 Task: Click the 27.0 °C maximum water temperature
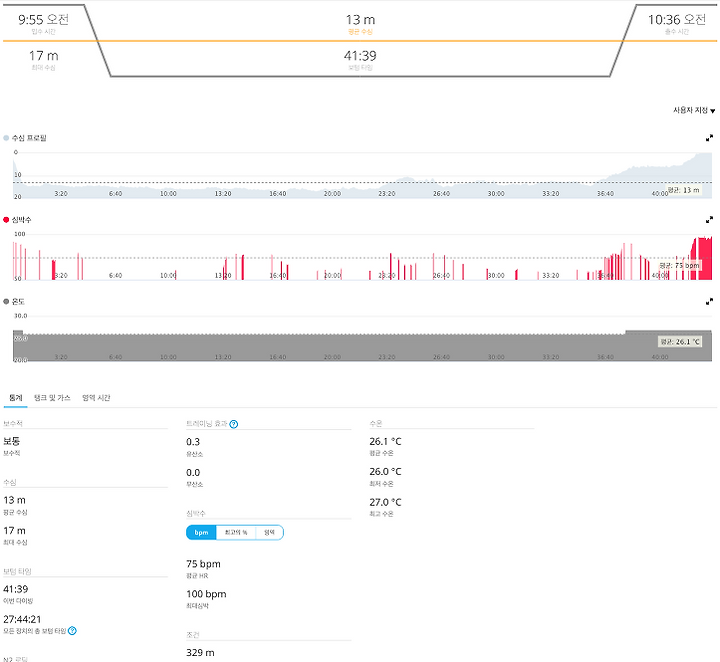click(x=385, y=502)
